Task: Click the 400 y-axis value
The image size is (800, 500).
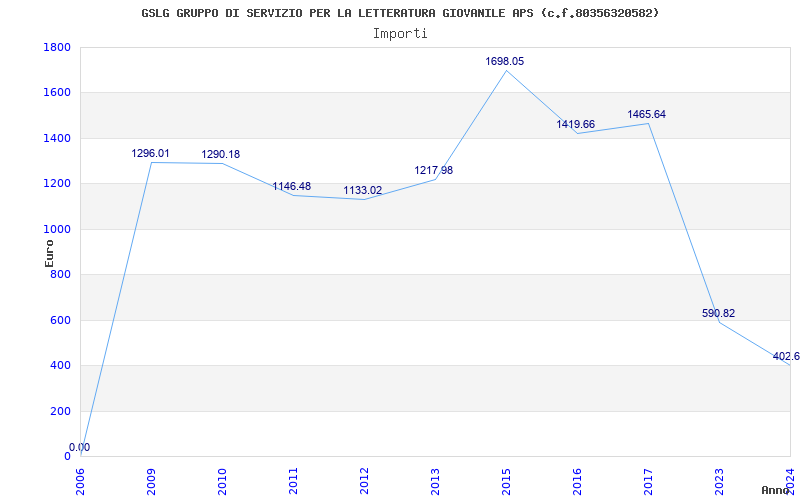Action: coord(61,366)
